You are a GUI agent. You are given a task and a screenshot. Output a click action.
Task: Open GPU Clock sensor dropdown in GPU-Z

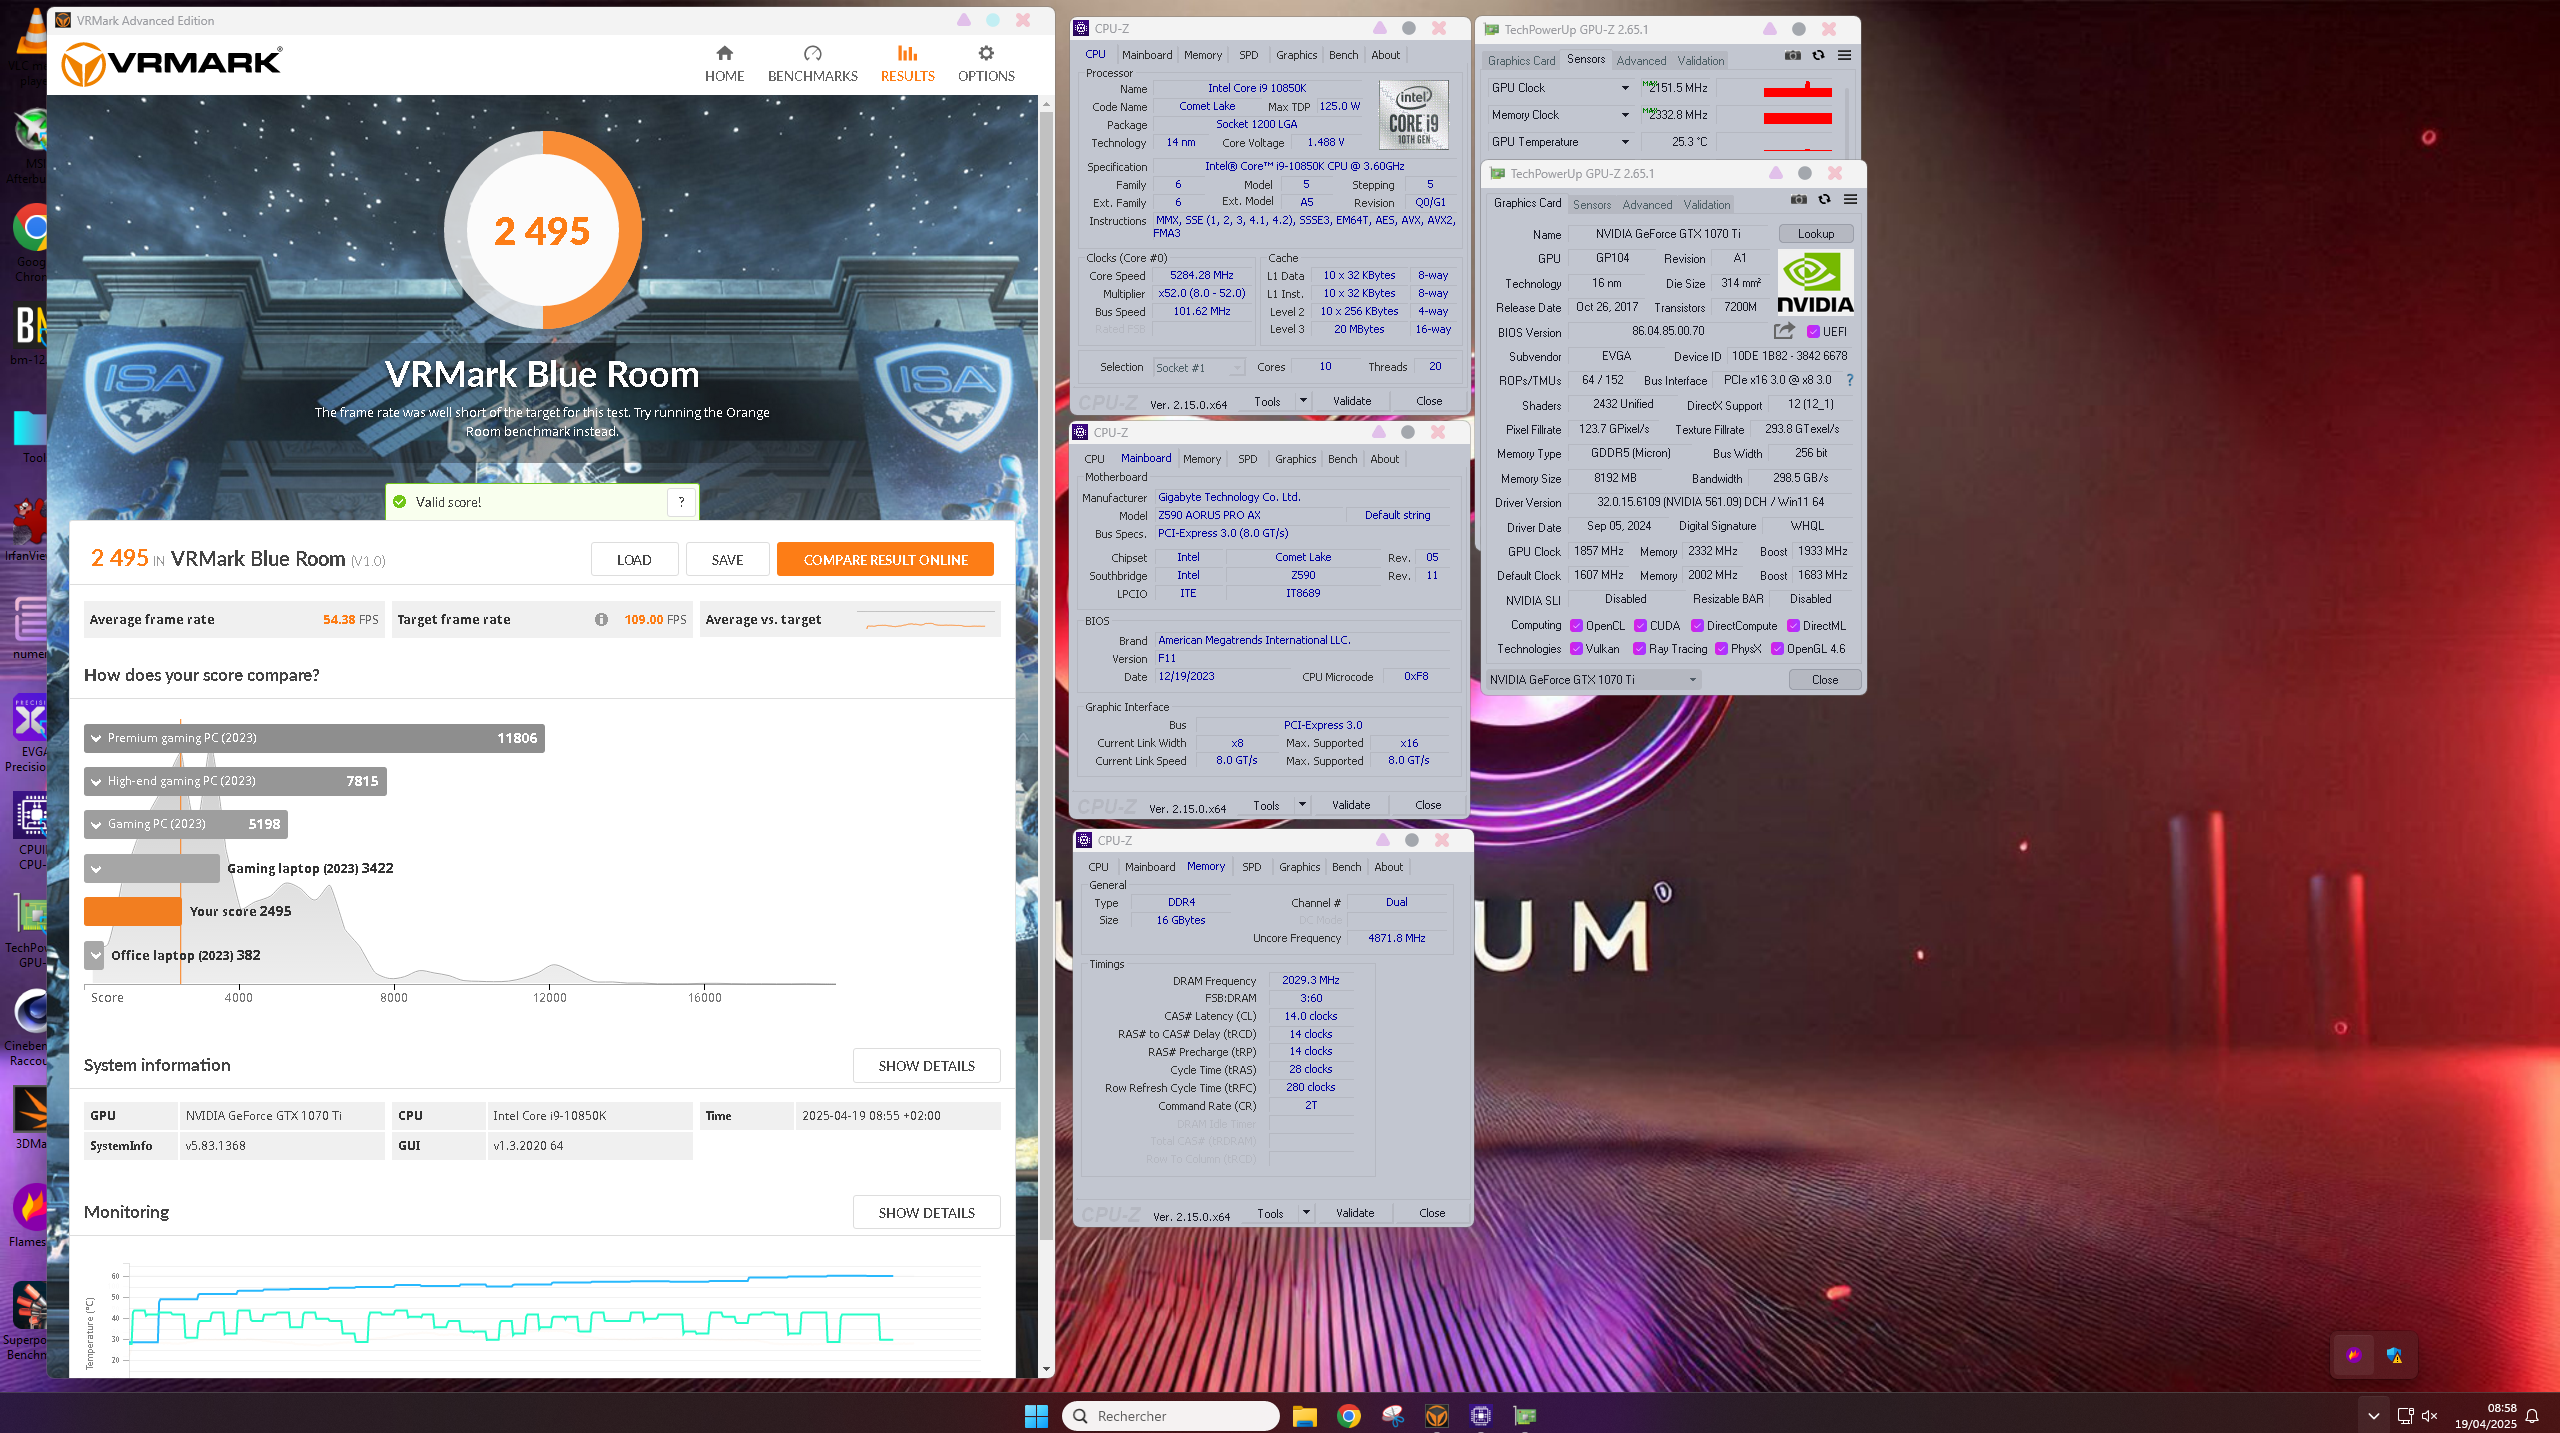tap(1625, 88)
